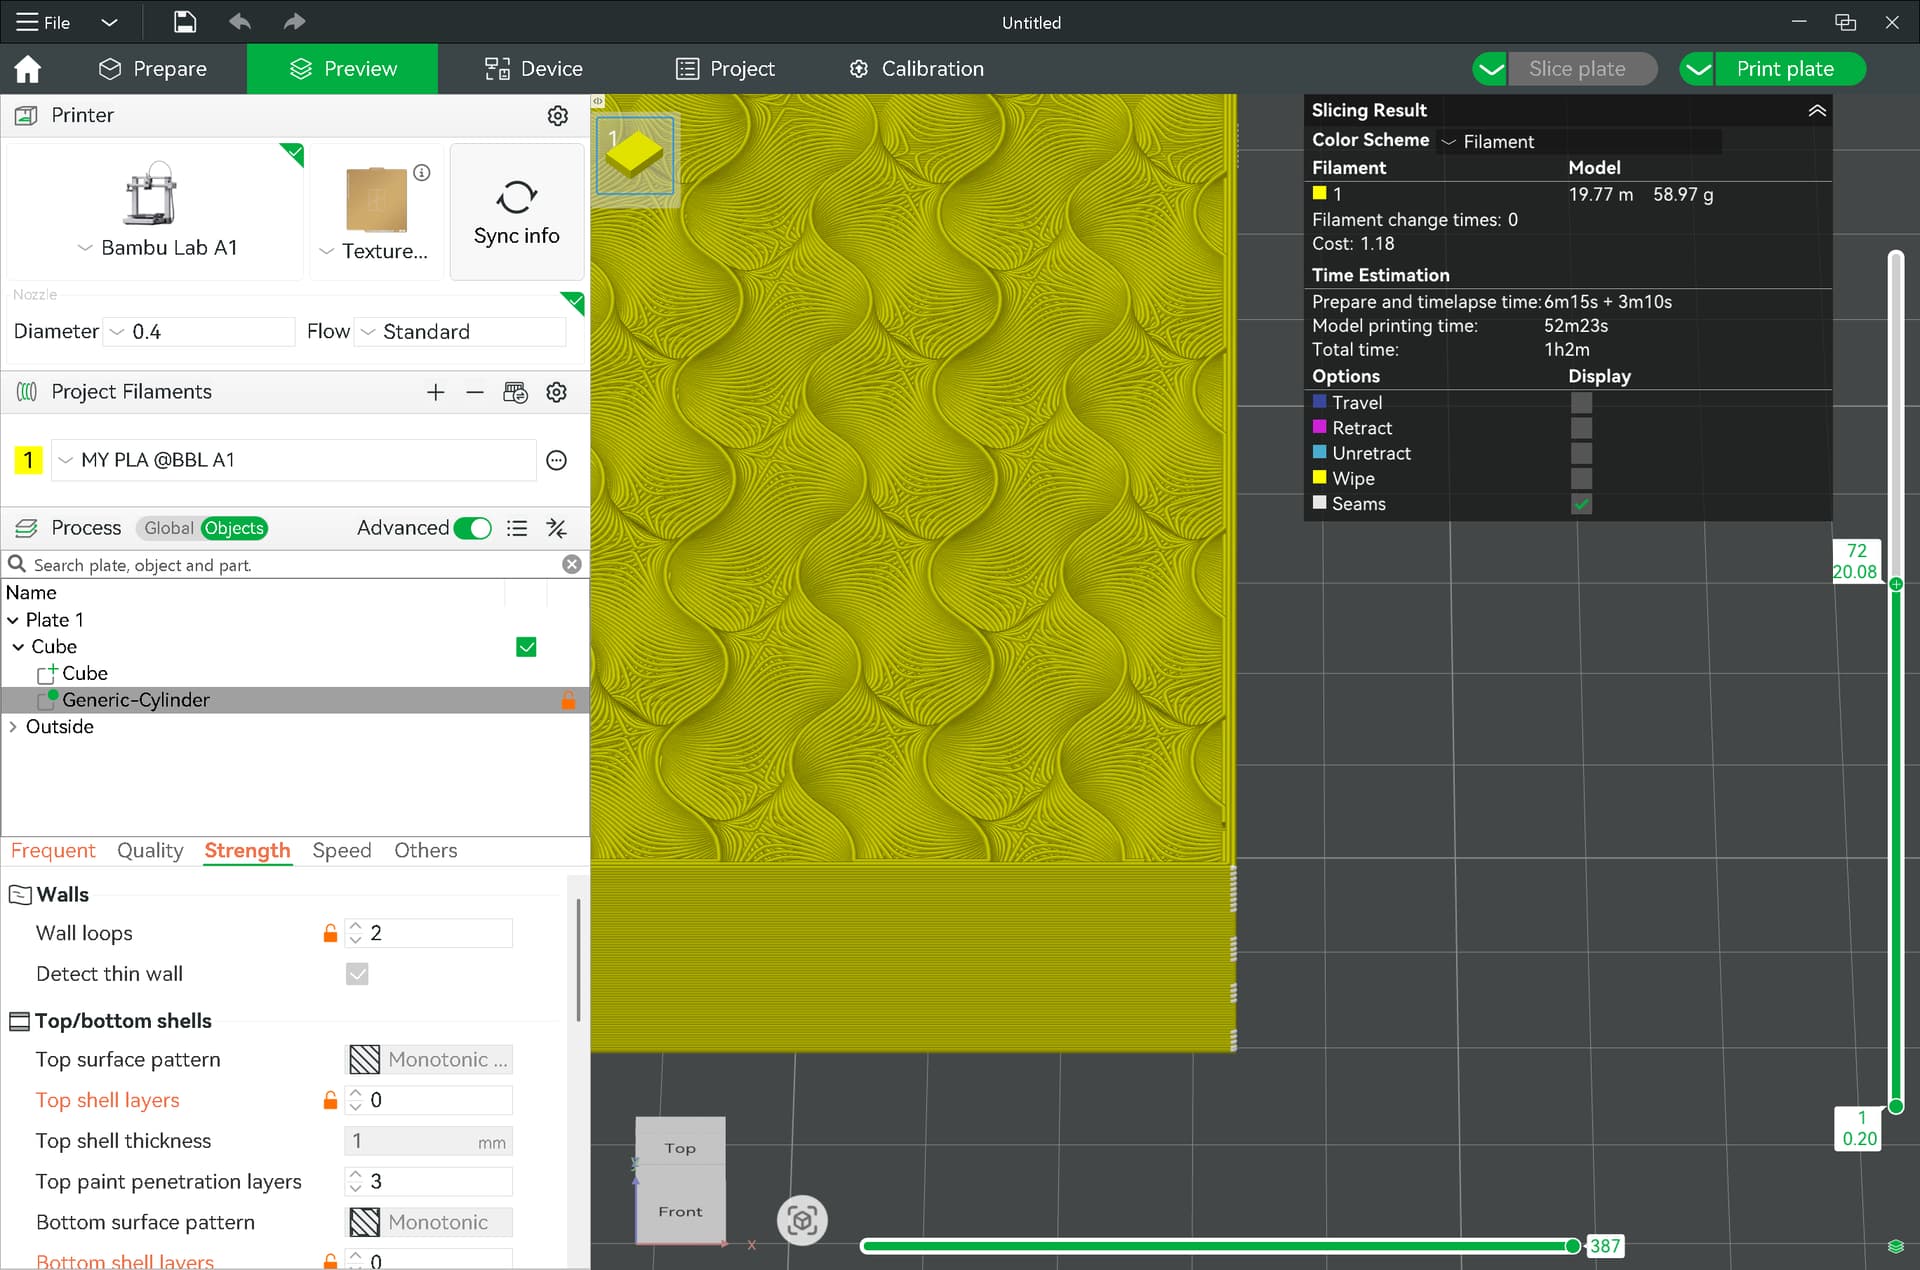Add a project filament

tap(435, 393)
